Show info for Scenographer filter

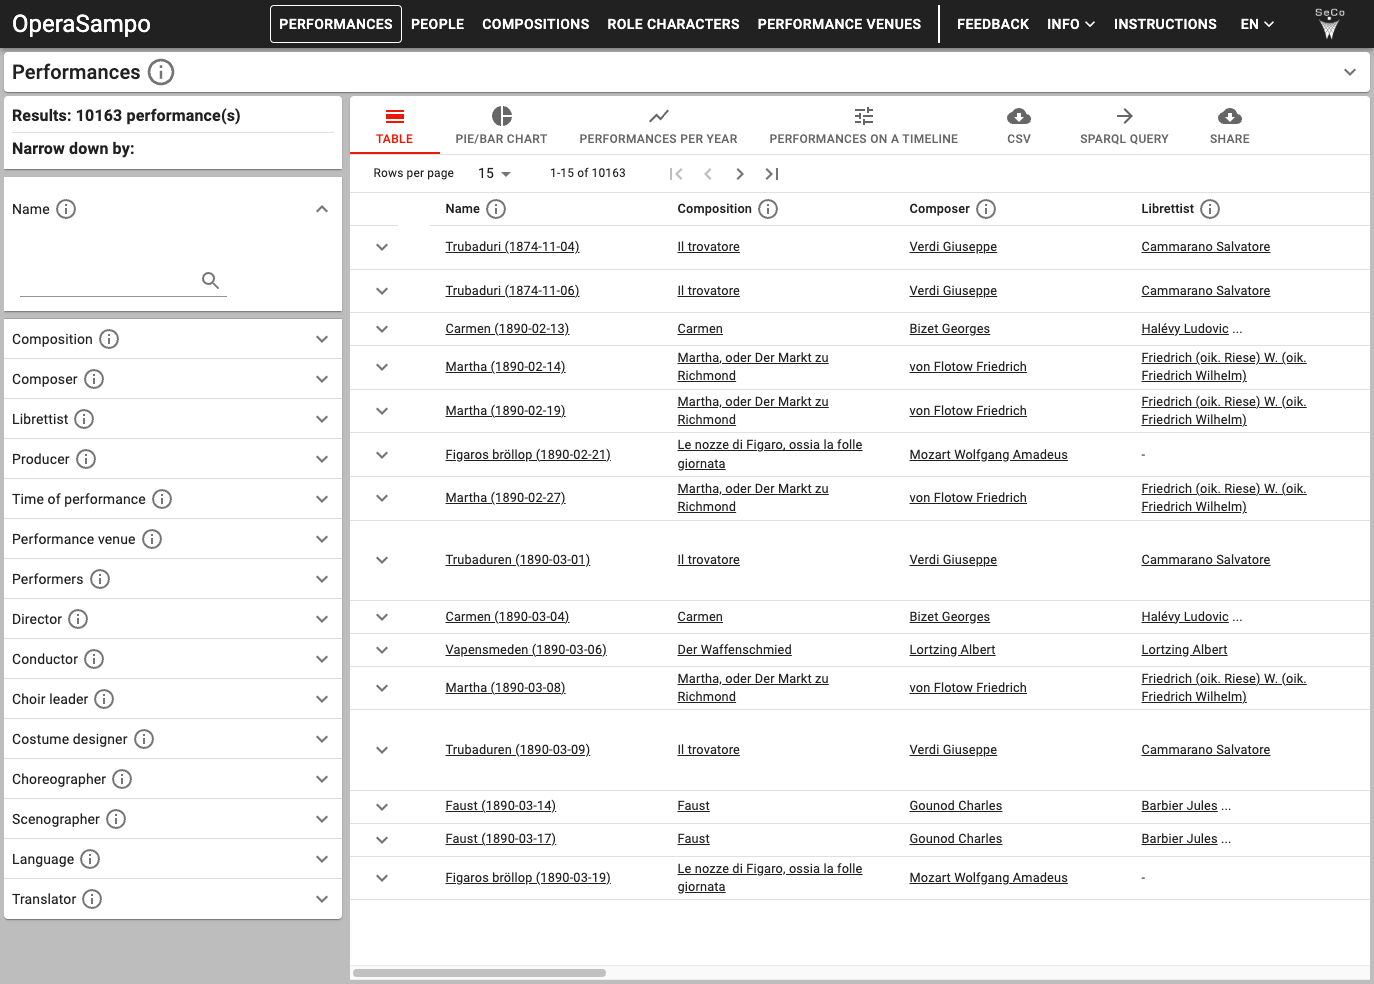(x=116, y=819)
